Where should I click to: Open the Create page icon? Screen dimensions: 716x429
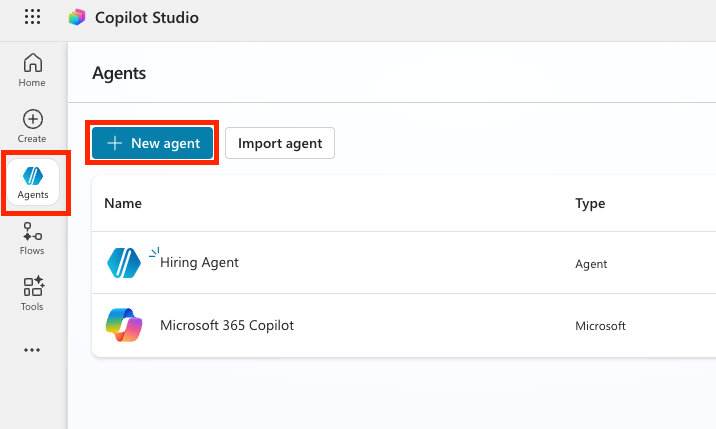pyautogui.click(x=32, y=126)
